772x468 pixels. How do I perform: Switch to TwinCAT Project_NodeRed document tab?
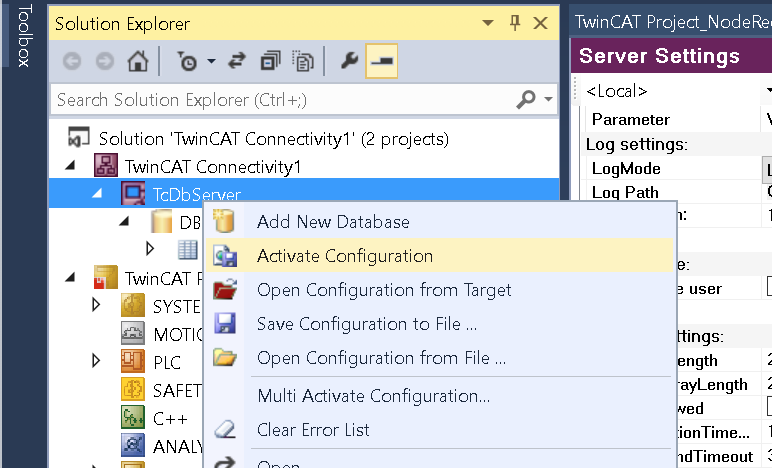[672, 22]
